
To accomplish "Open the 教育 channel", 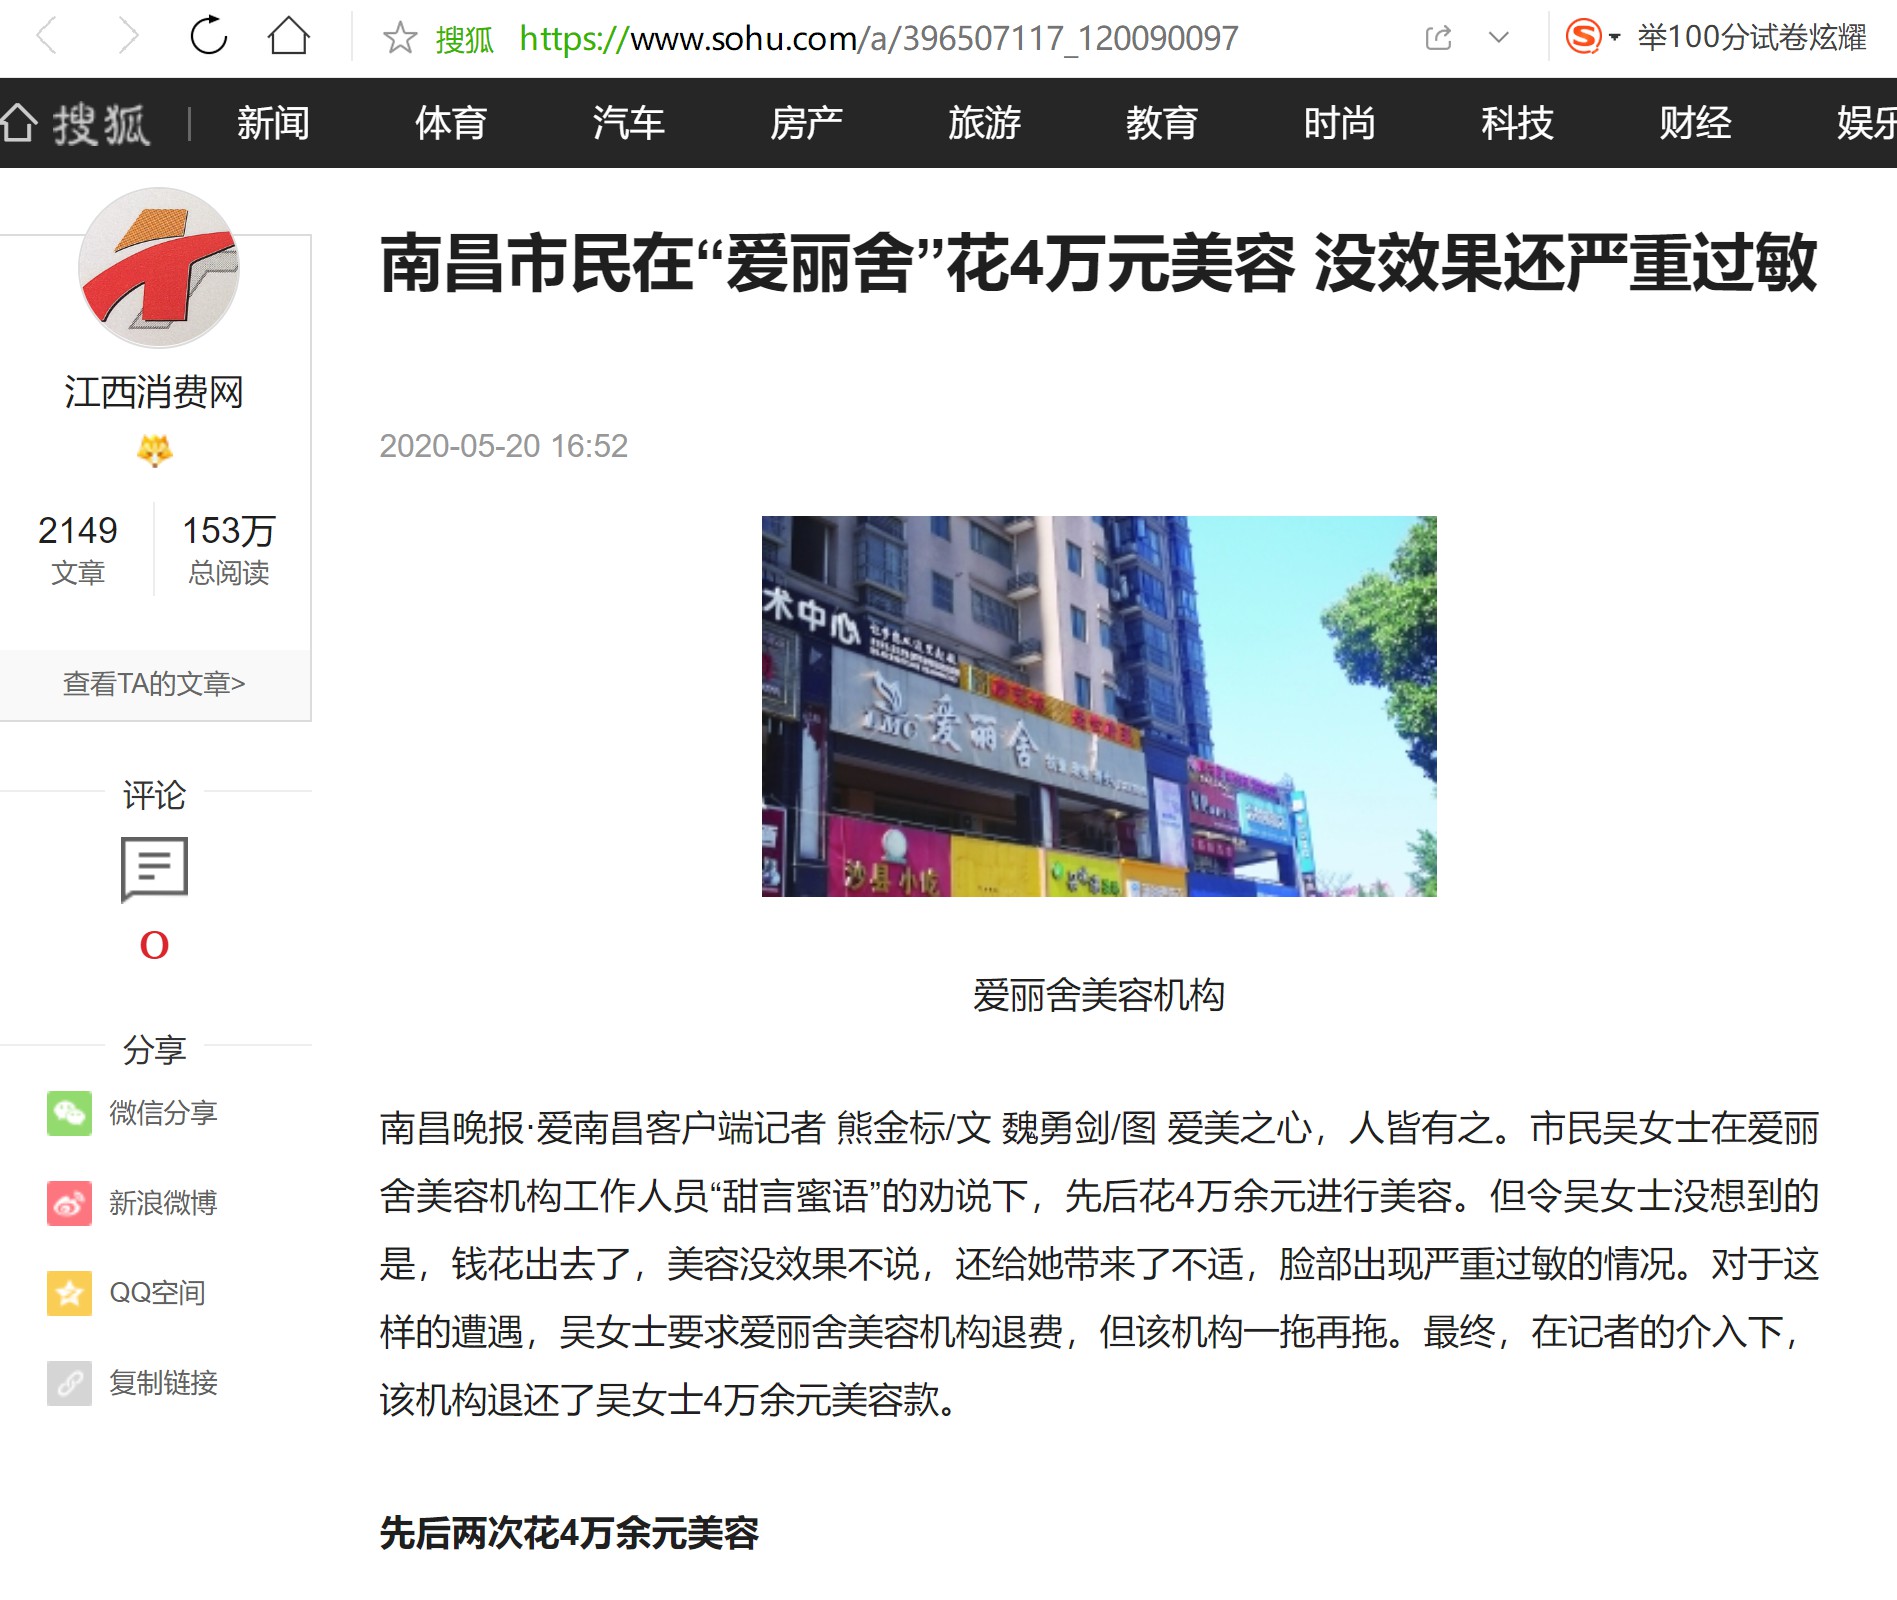I will pos(1162,123).
